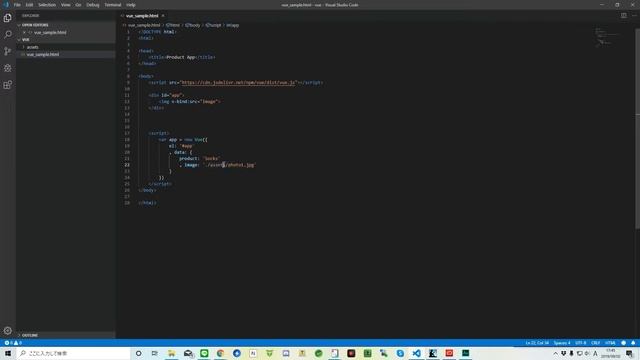Show hidden system tray icons
This screenshot has height=360, width=640.
point(555,353)
